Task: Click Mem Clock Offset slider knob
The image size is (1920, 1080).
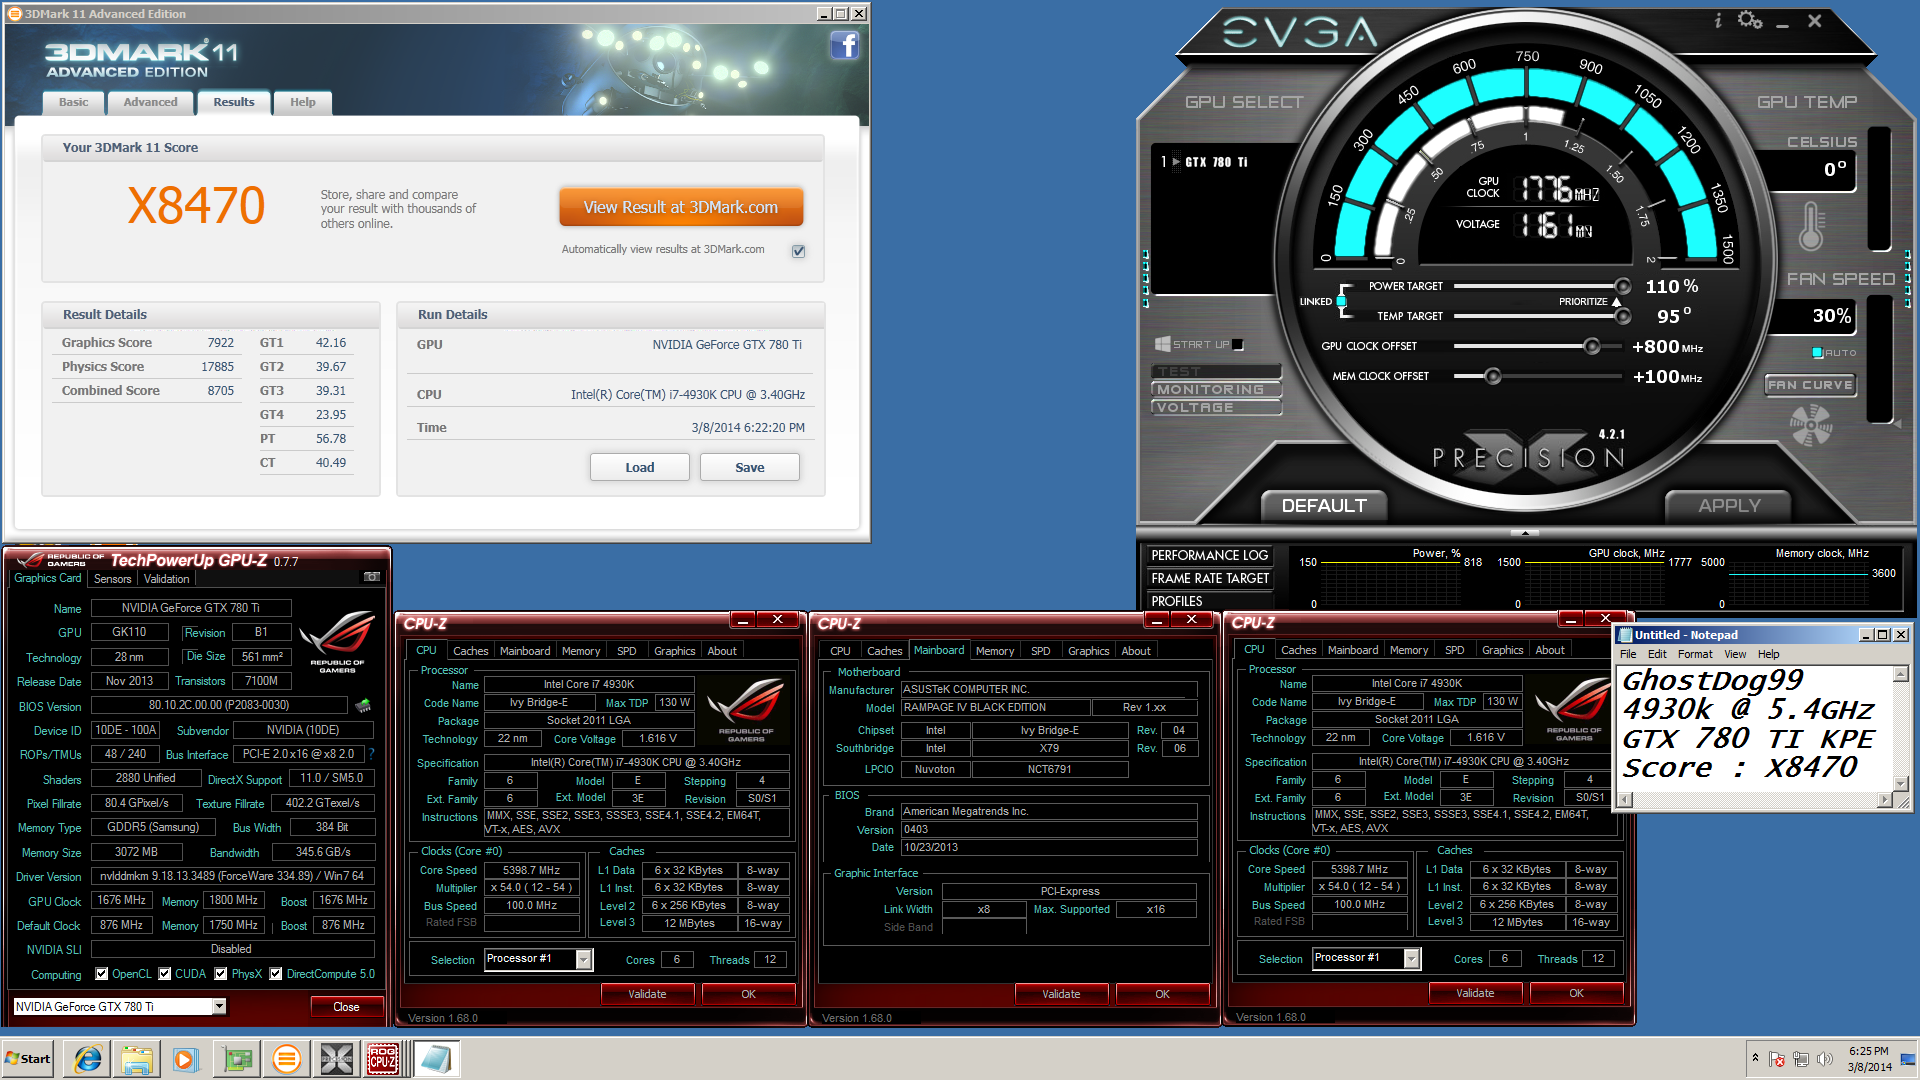Action: pyautogui.click(x=1492, y=376)
